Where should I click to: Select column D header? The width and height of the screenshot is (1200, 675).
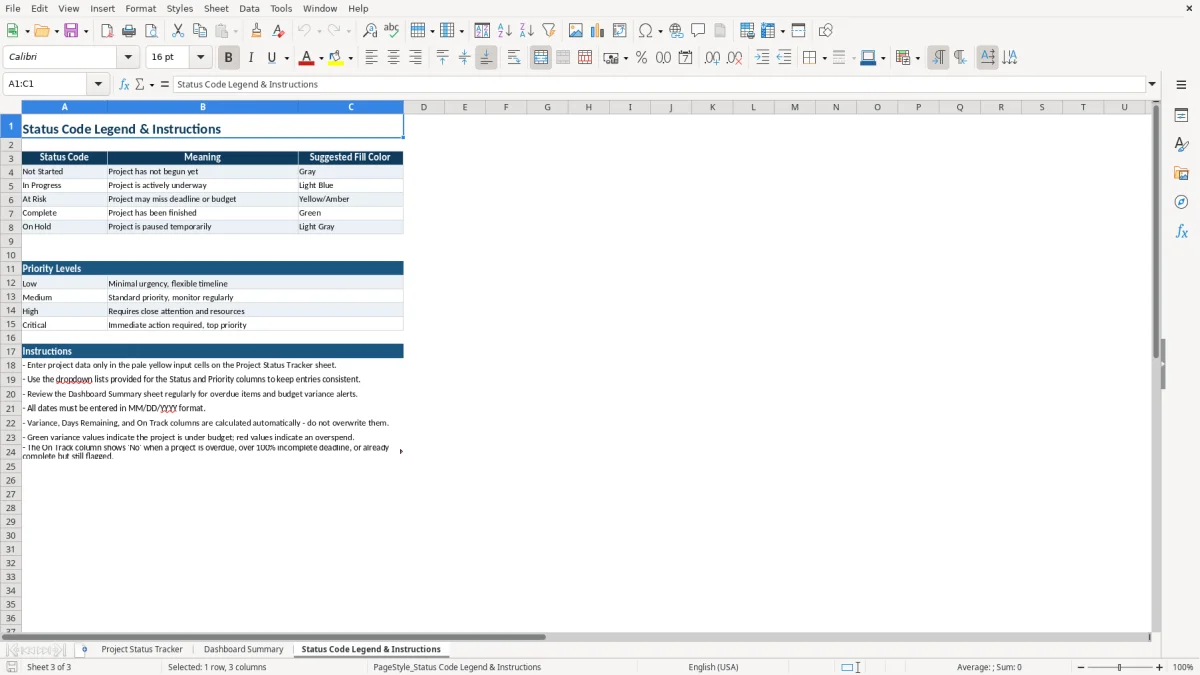pos(424,107)
